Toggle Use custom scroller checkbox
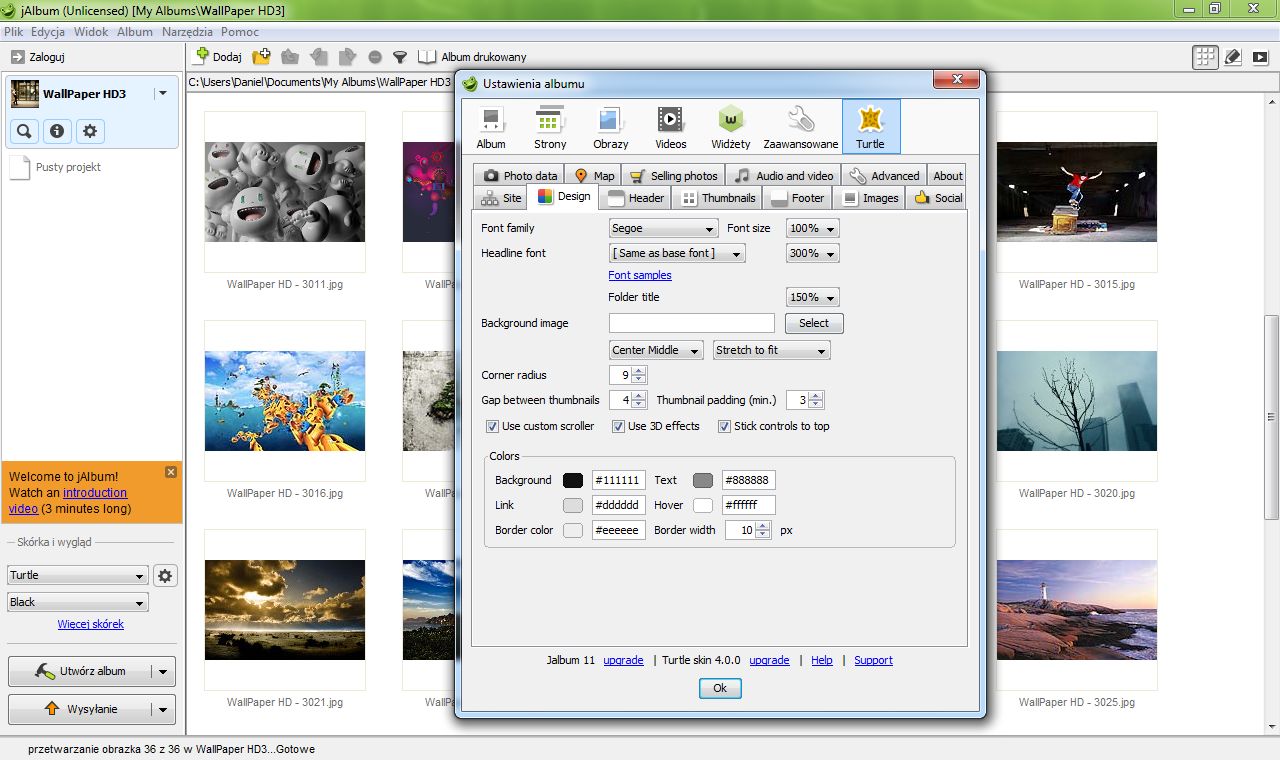The height and width of the screenshot is (760, 1280). [x=492, y=426]
